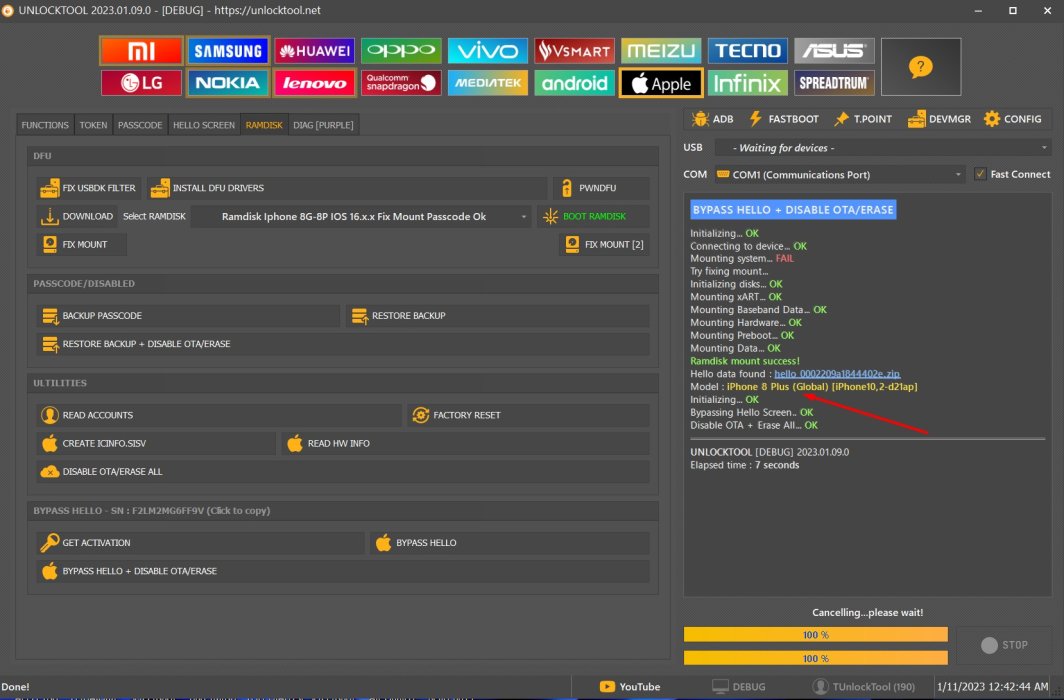
Task: Open the DIAG [PURPLE] tab
Action: [323, 125]
